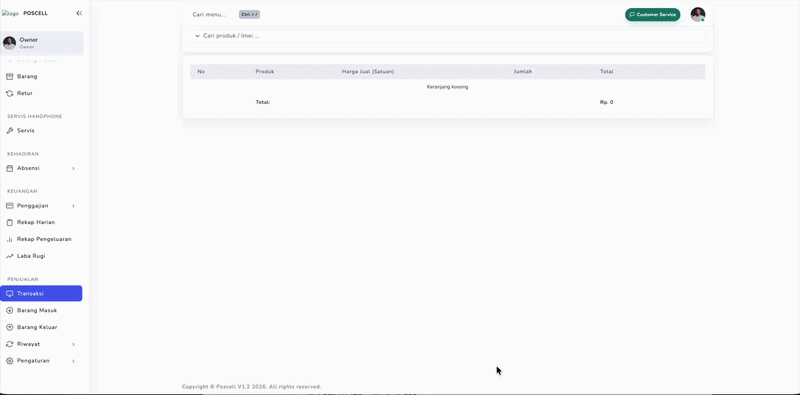This screenshot has height=395, width=800.
Task: Click the sidebar Owner profile avatar
Action: click(9, 43)
